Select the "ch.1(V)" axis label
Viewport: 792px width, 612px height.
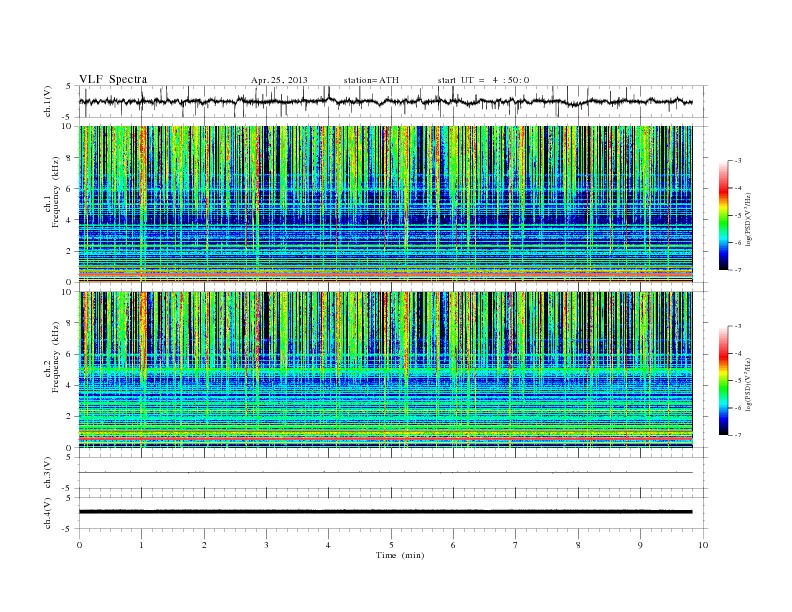pyautogui.click(x=48, y=102)
